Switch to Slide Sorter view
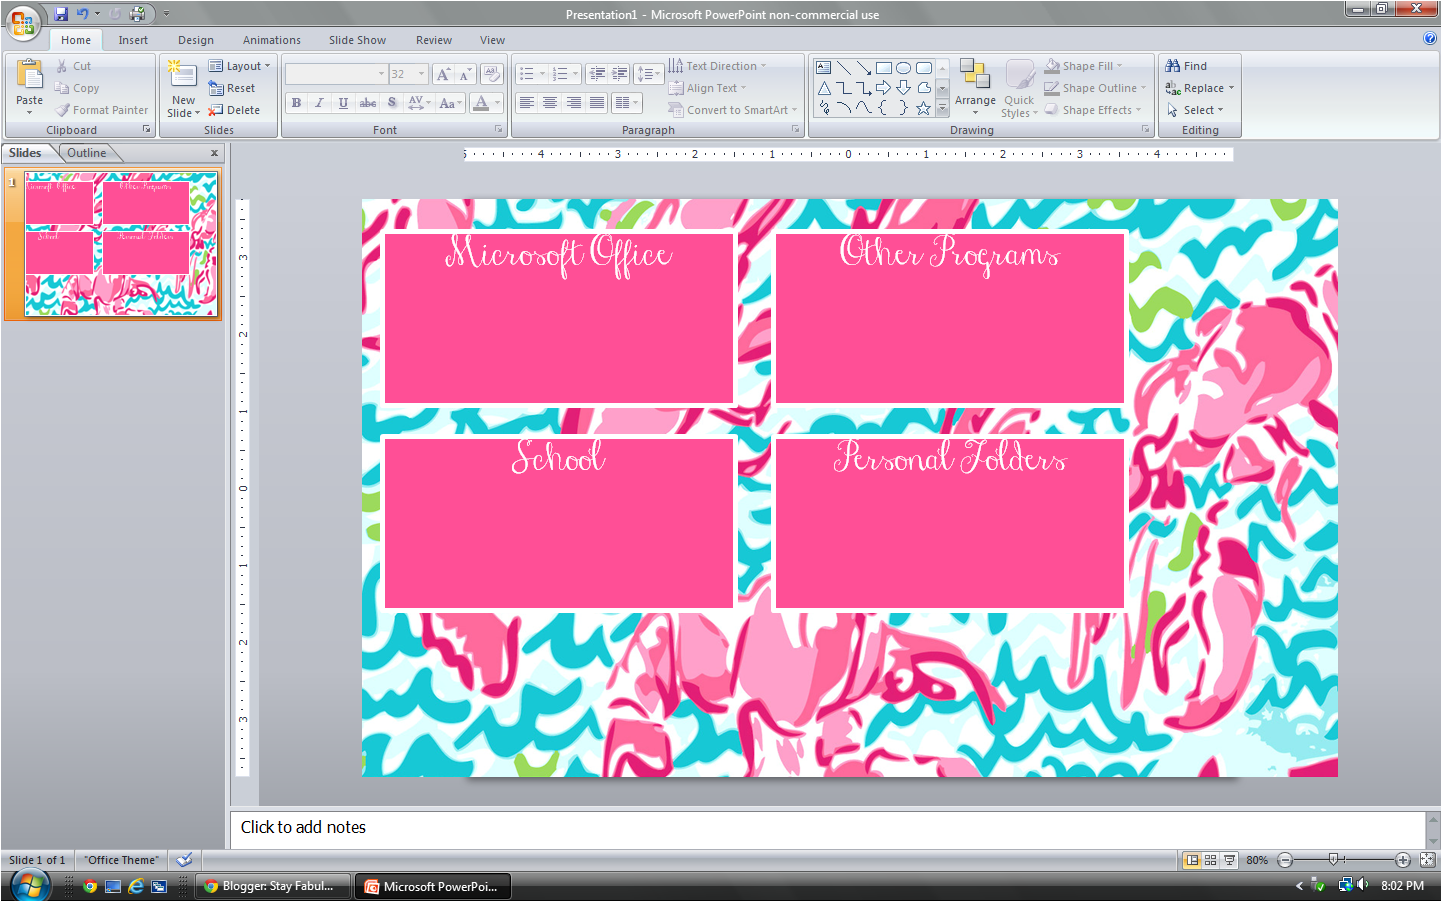This screenshot has width=1442, height=902. 1210,860
